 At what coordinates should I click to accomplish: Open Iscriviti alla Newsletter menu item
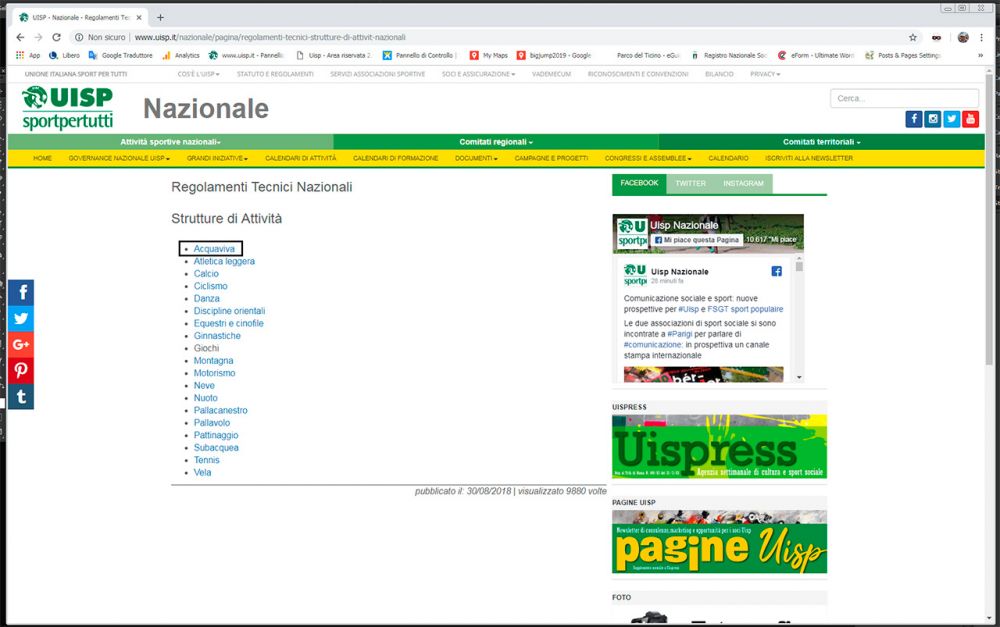pos(809,158)
